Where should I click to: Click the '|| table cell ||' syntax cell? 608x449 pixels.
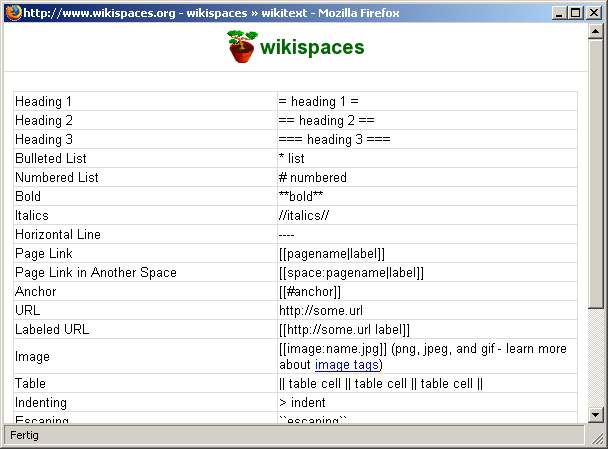(427, 383)
